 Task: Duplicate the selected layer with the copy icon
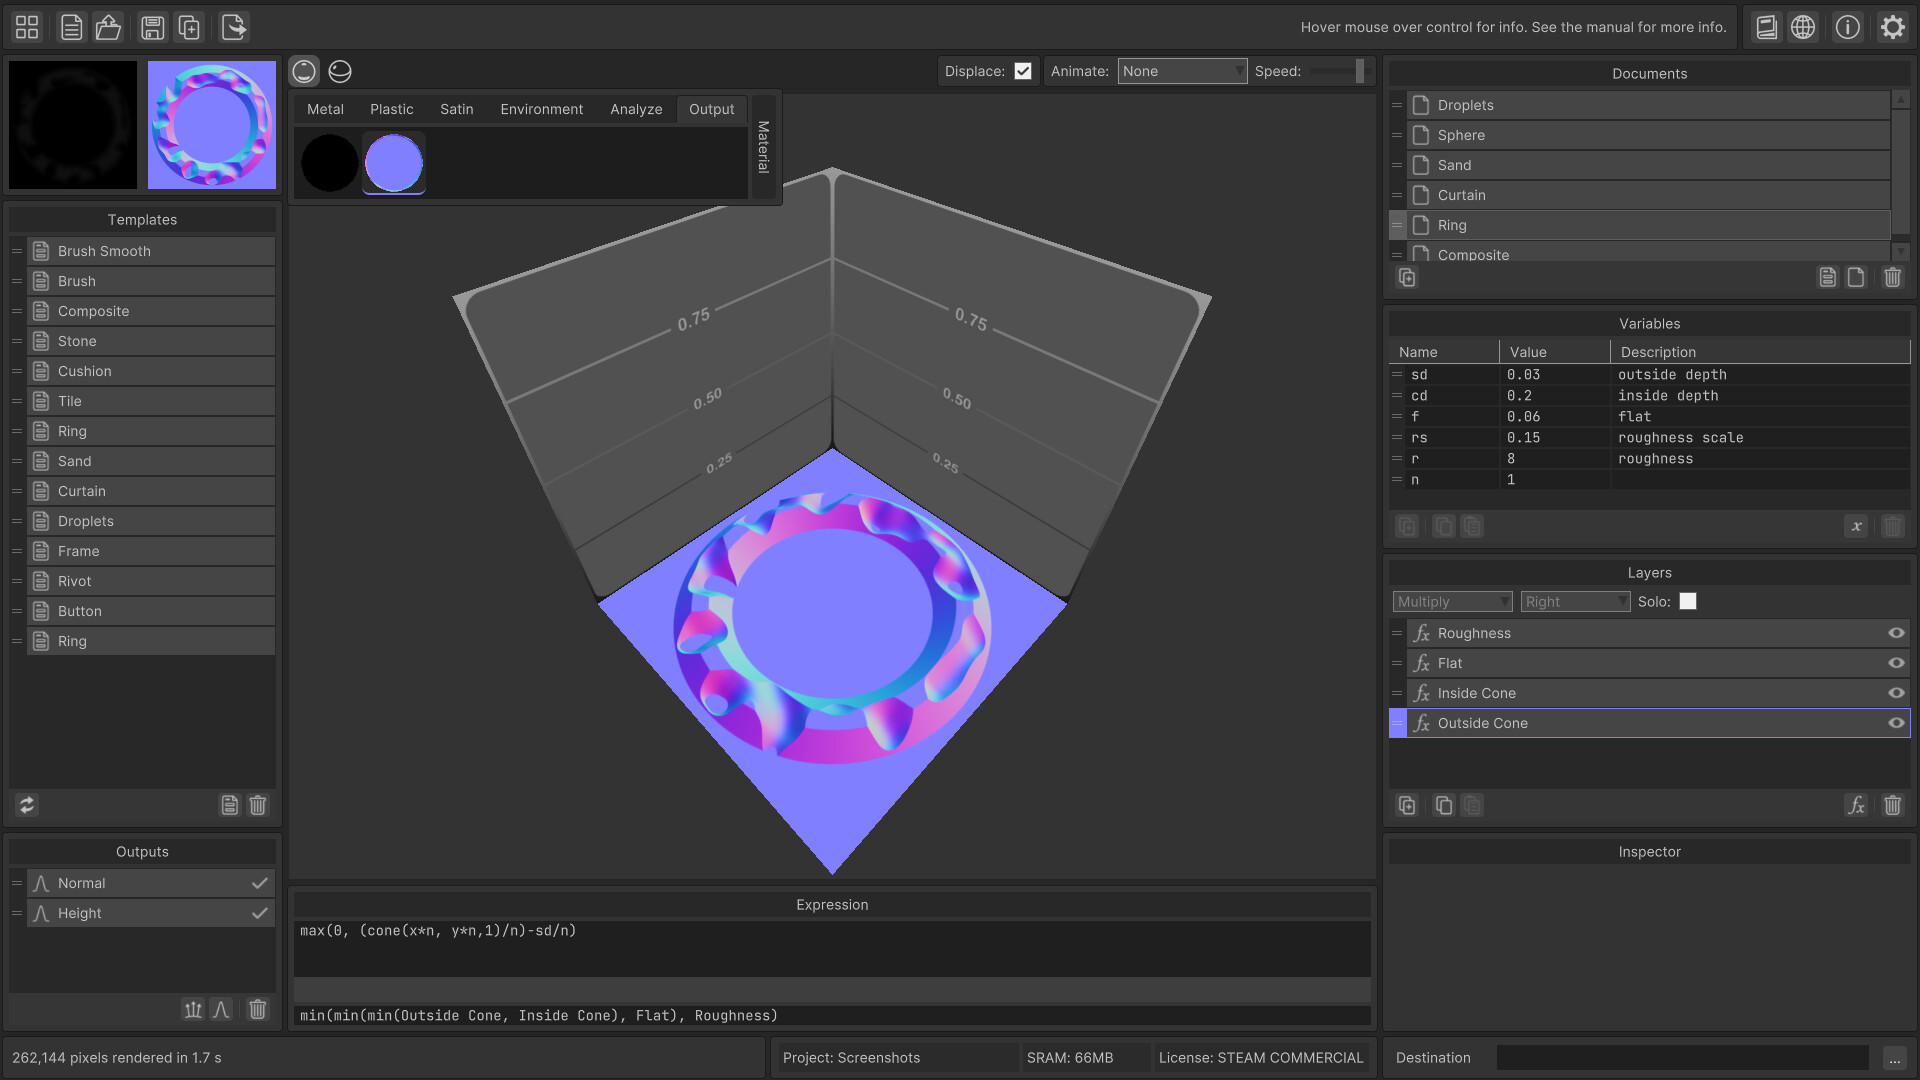1443,805
